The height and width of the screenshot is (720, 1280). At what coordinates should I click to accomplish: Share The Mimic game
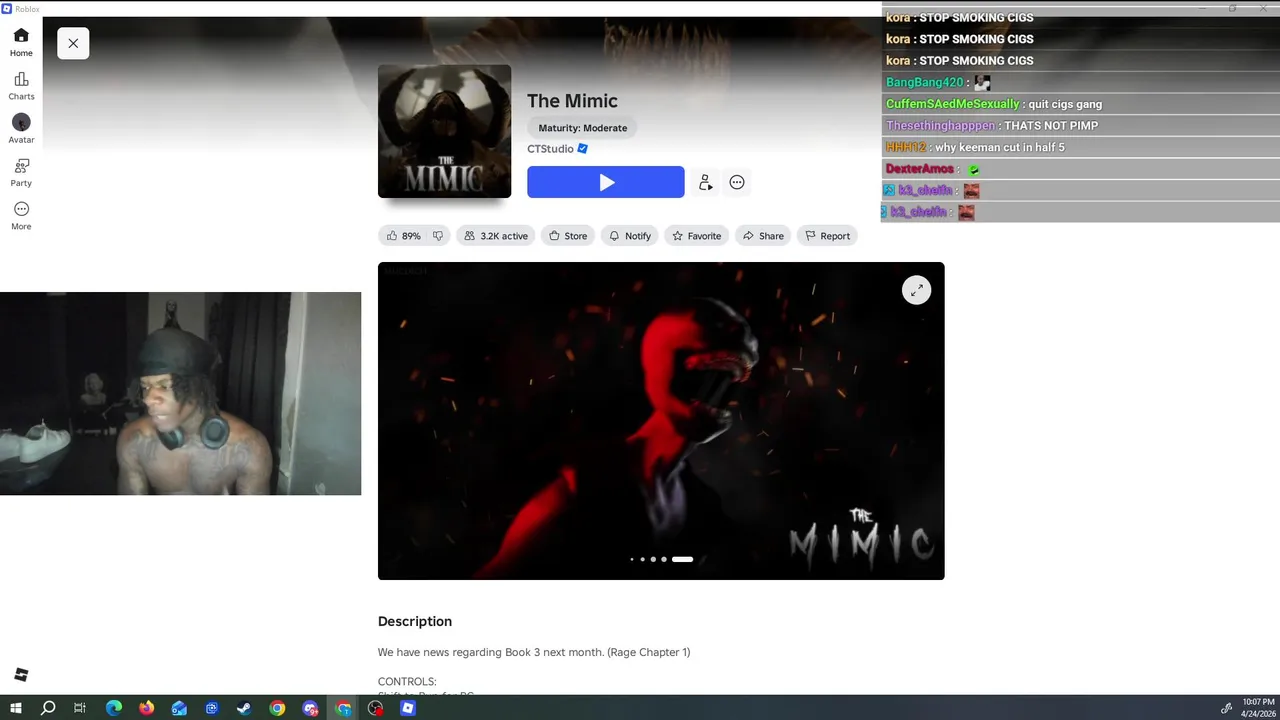[x=763, y=236]
